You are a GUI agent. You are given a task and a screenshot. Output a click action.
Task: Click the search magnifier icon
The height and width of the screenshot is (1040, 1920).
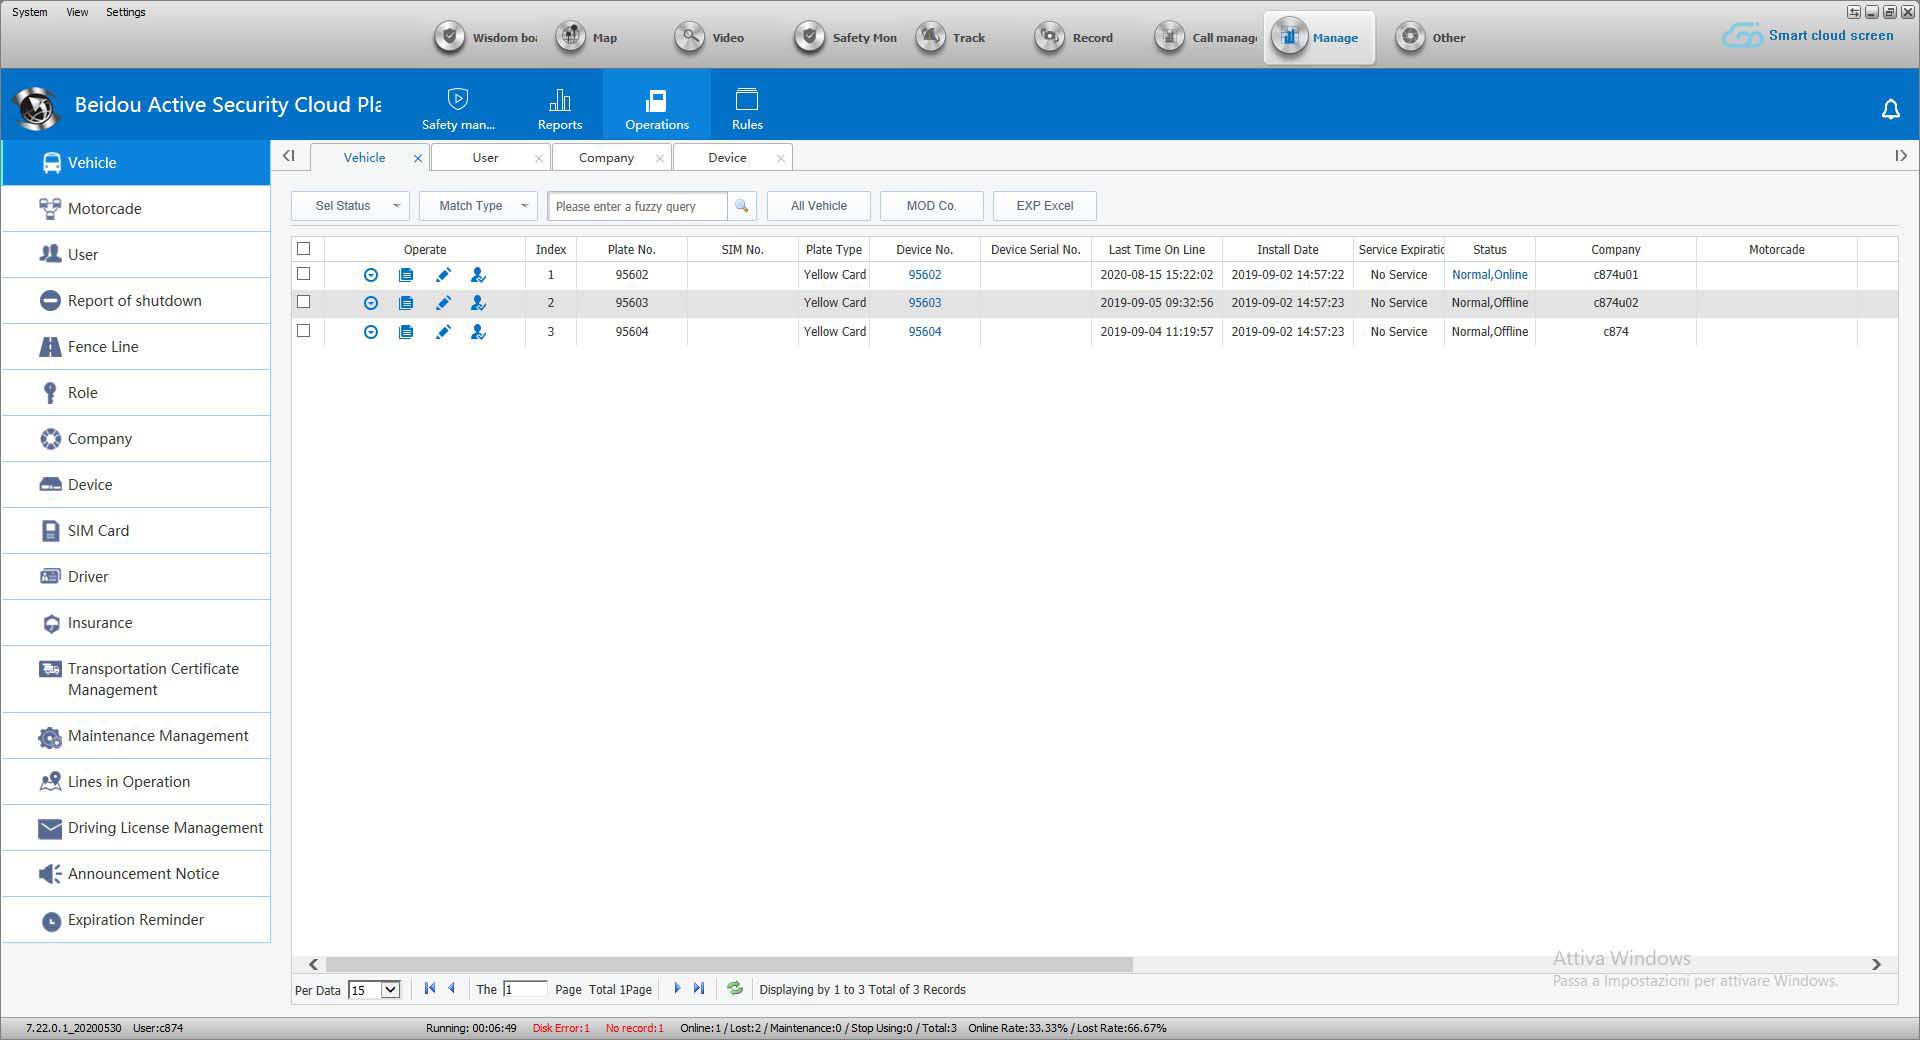(741, 206)
